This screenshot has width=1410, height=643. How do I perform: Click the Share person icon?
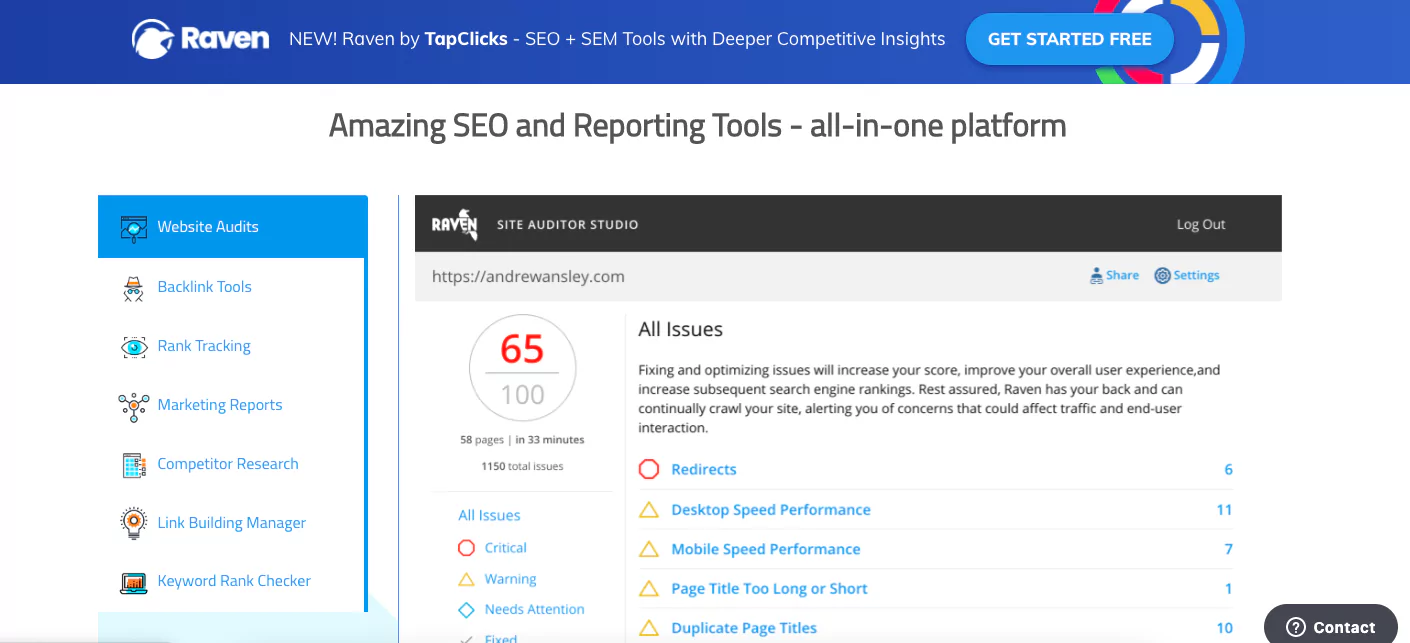tap(1096, 276)
